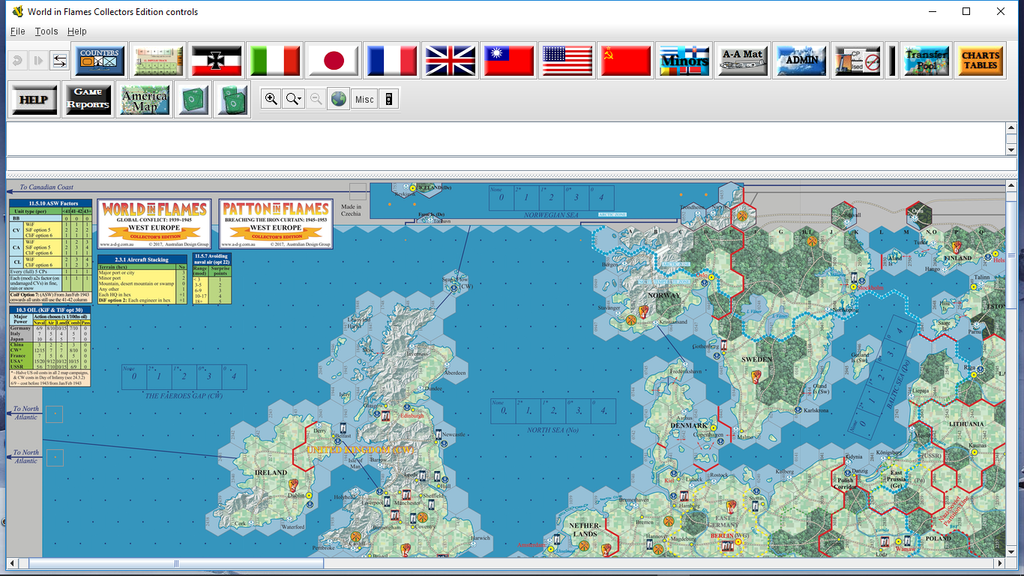Open the United Kingdom flag forces window
The image size is (1024, 576).
[x=450, y=61]
